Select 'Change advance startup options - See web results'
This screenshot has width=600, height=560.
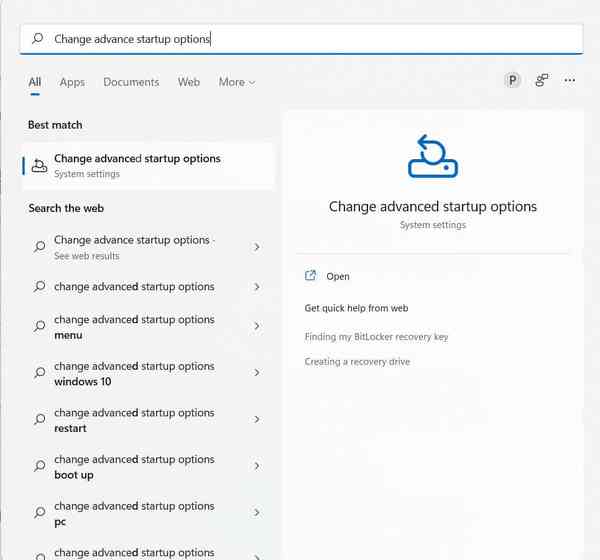tap(148, 247)
